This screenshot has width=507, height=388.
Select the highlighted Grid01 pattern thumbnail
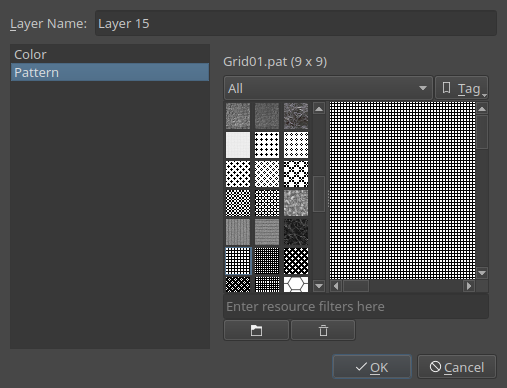coord(238,261)
